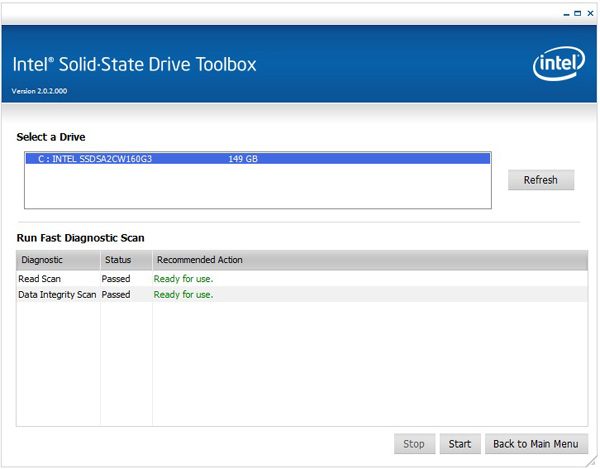Click the Select a Drive heading
Screen dimensions: 600x469
pyautogui.click(x=51, y=137)
